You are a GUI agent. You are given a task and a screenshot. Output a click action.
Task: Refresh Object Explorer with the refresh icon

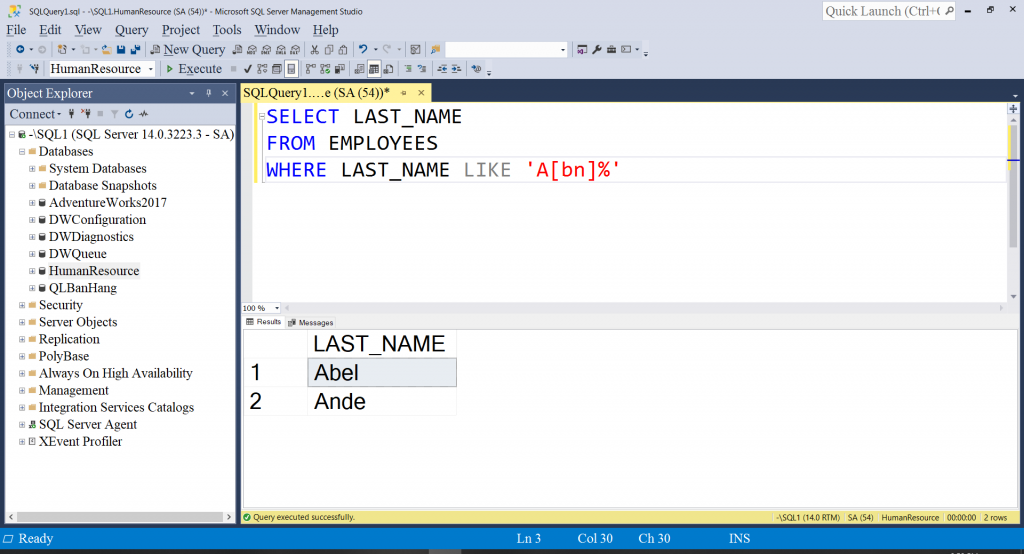pos(129,114)
